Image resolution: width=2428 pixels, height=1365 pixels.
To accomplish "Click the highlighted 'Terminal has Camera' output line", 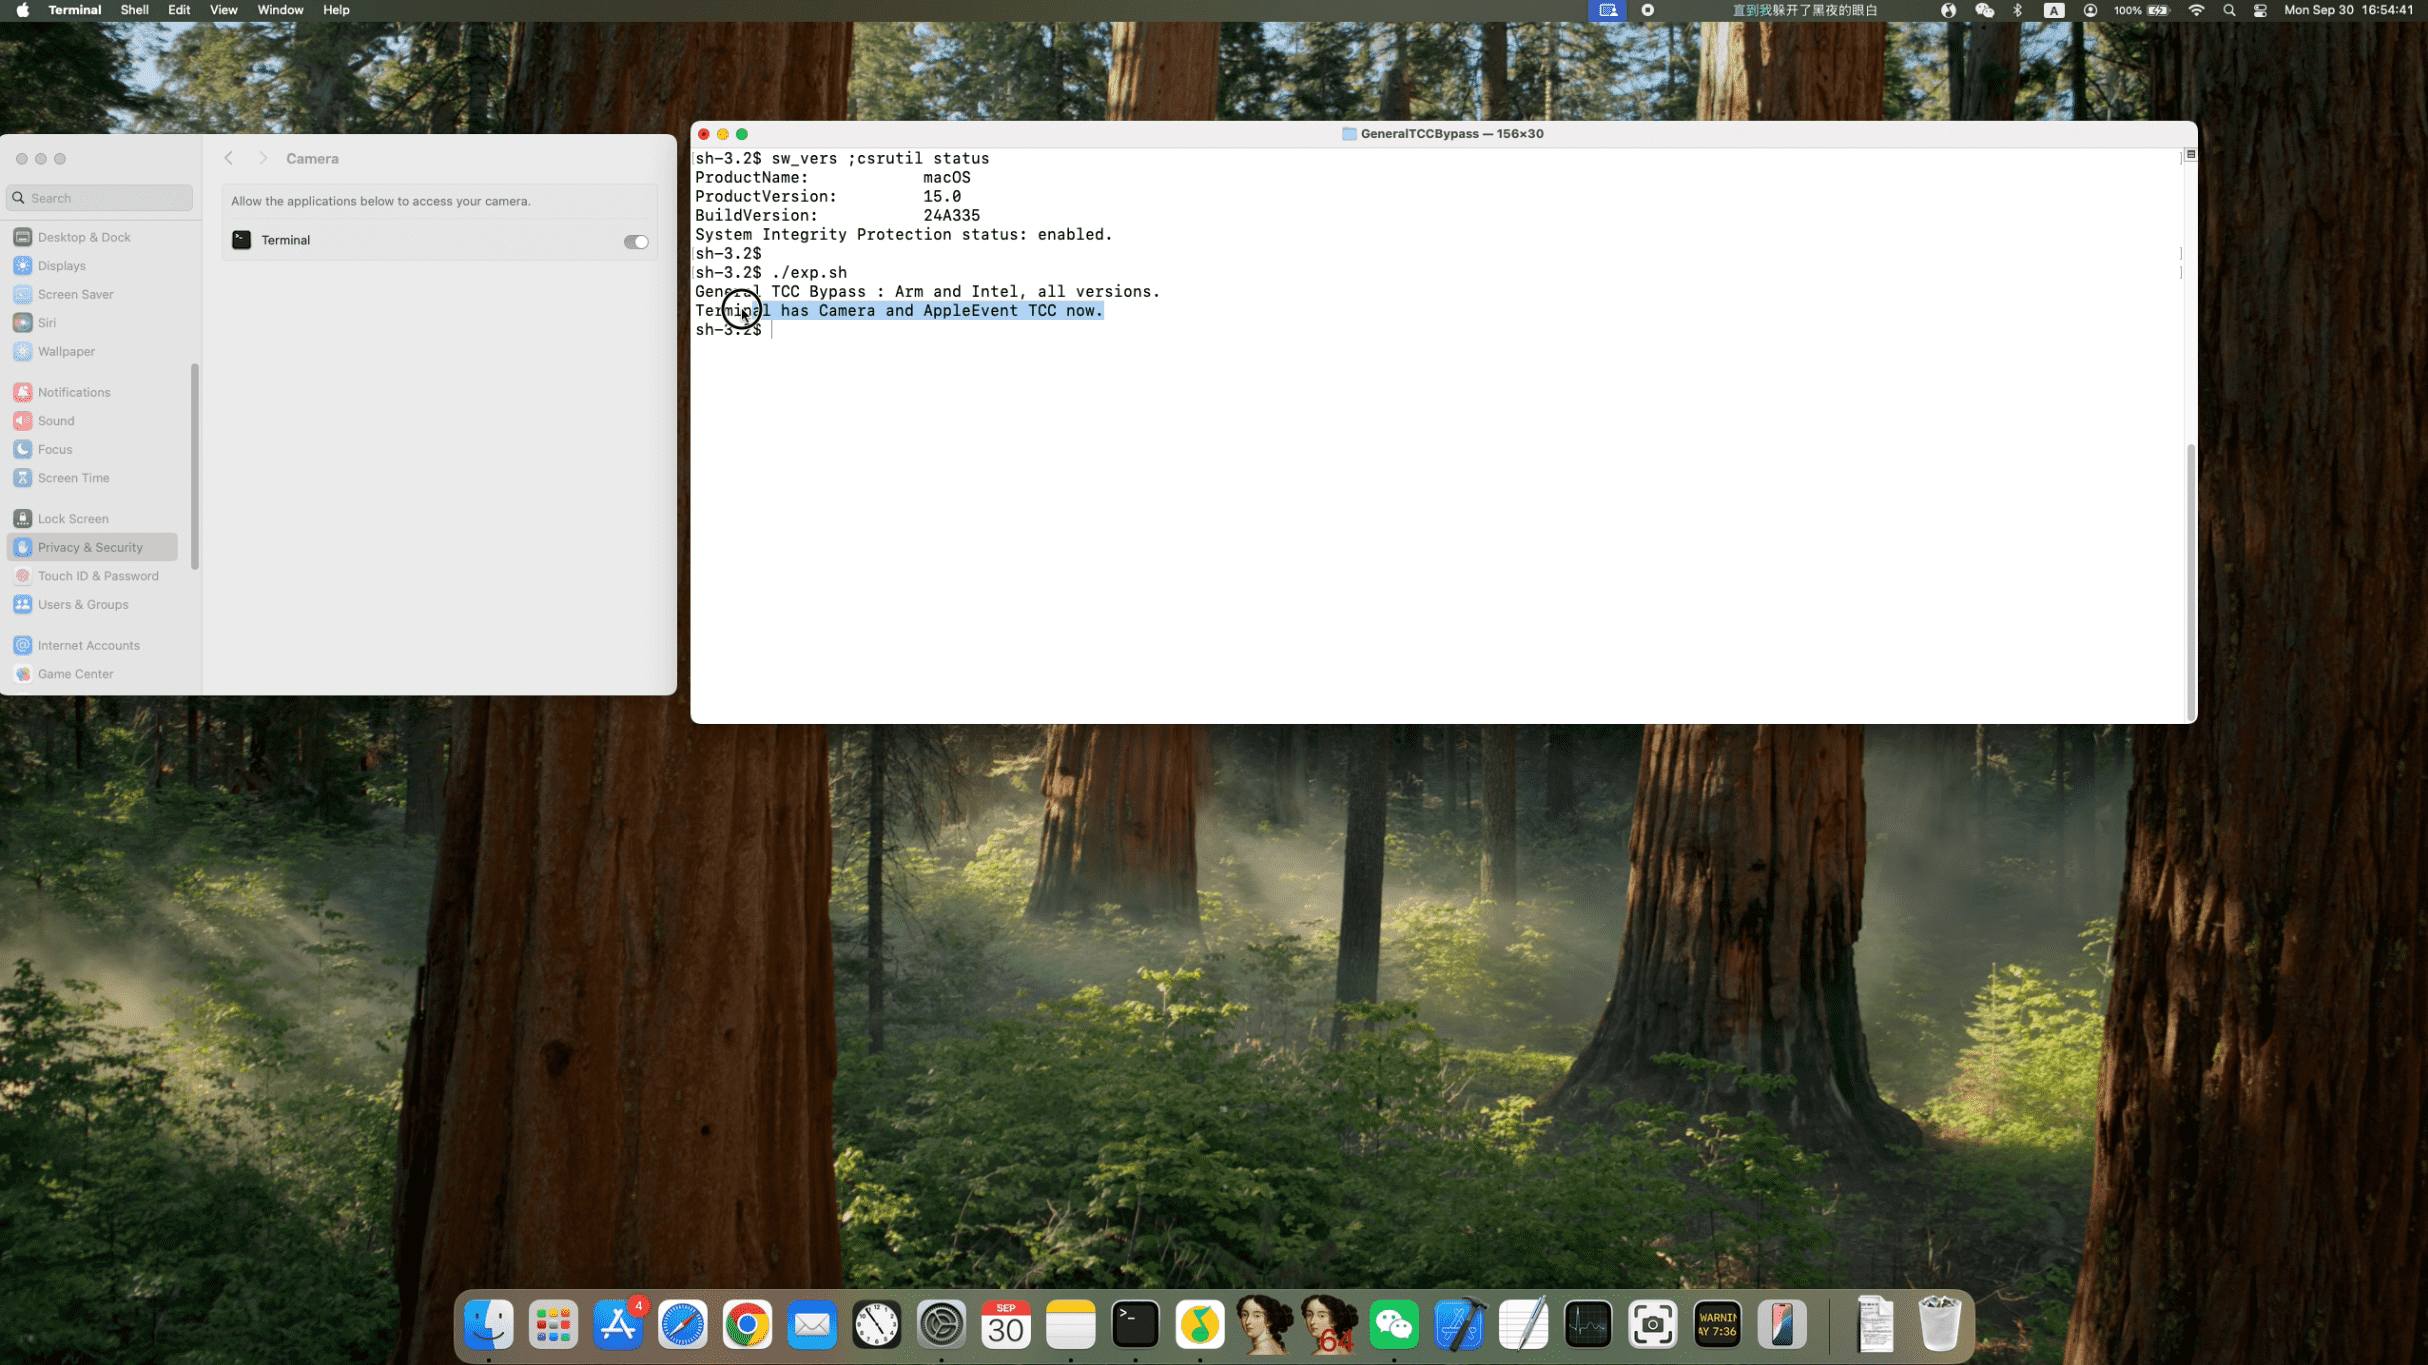I will (899, 311).
